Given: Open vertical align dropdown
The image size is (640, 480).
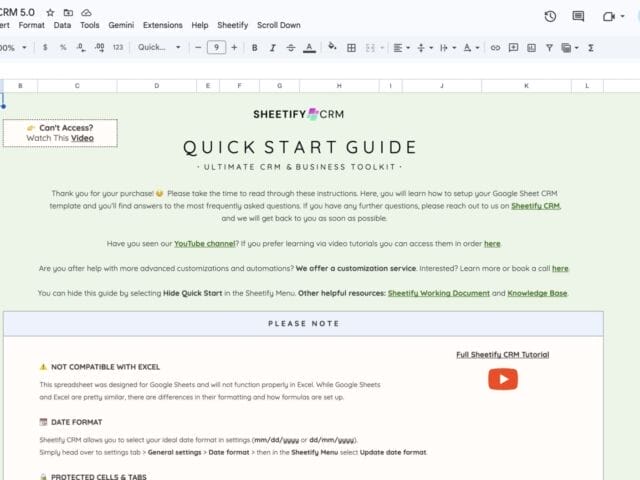Looking at the screenshot, I should [424, 48].
